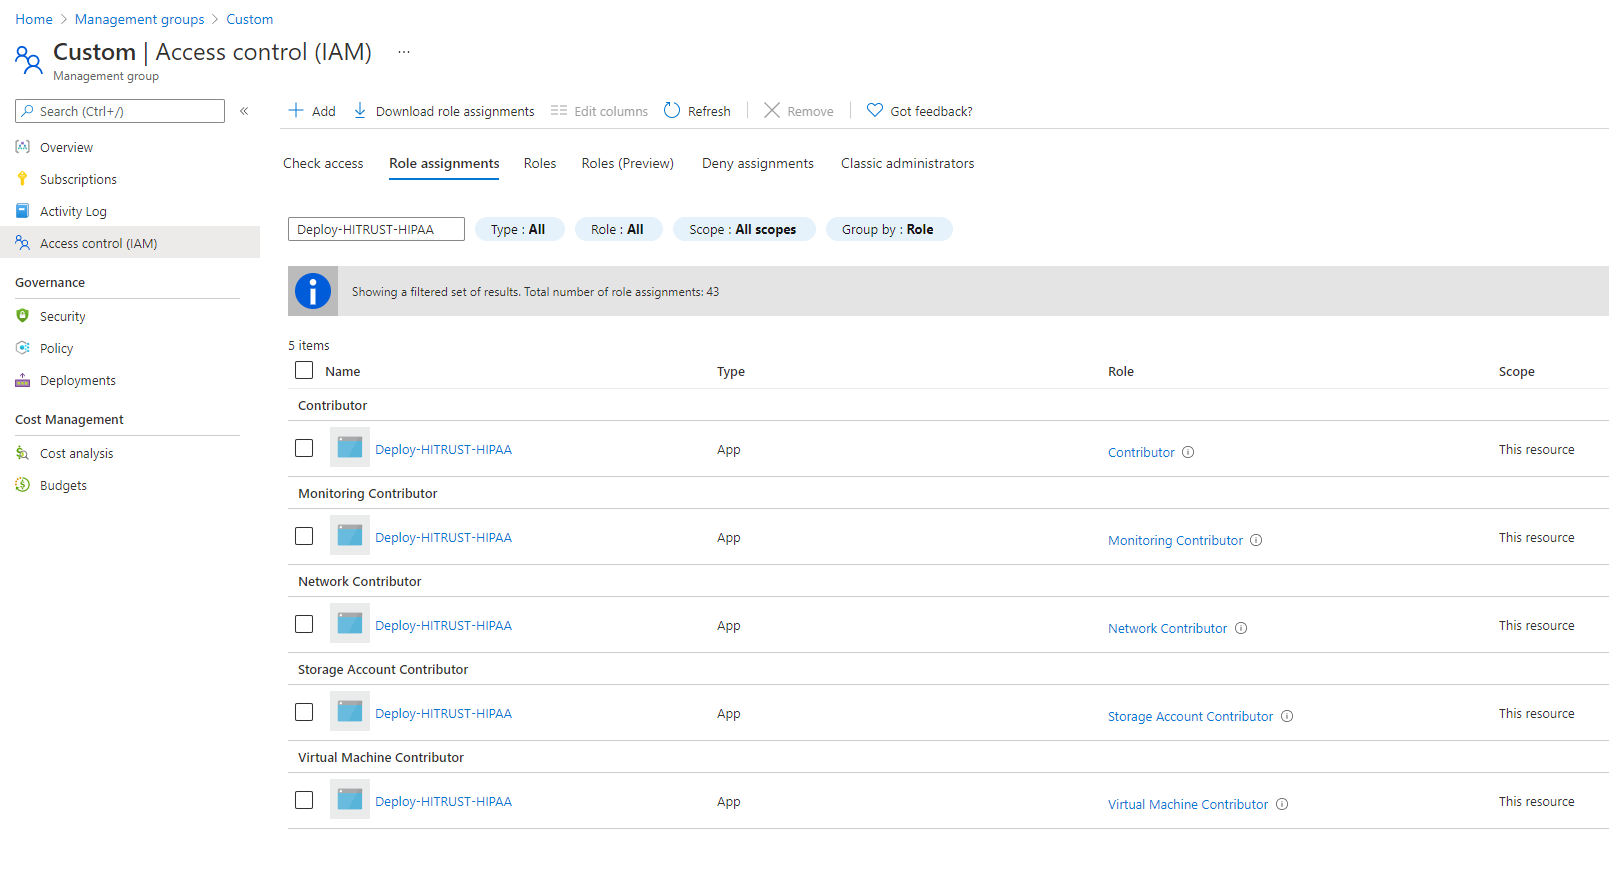Click the Got feedback heart icon

coord(875,110)
